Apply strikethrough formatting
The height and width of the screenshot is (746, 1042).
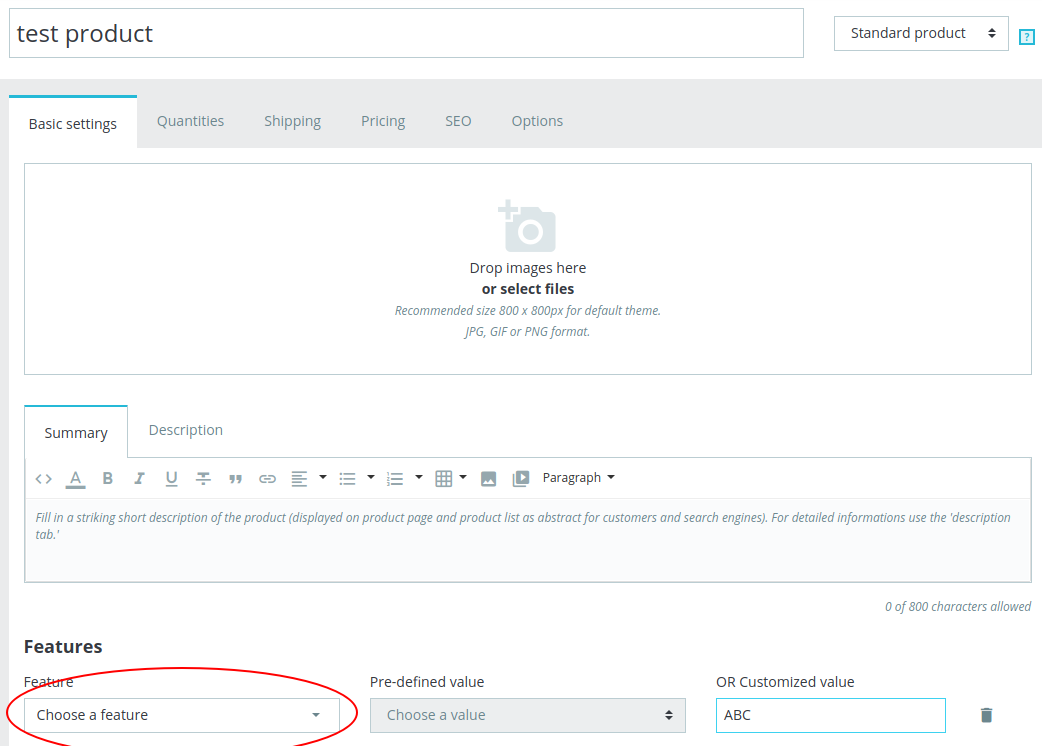(x=203, y=477)
